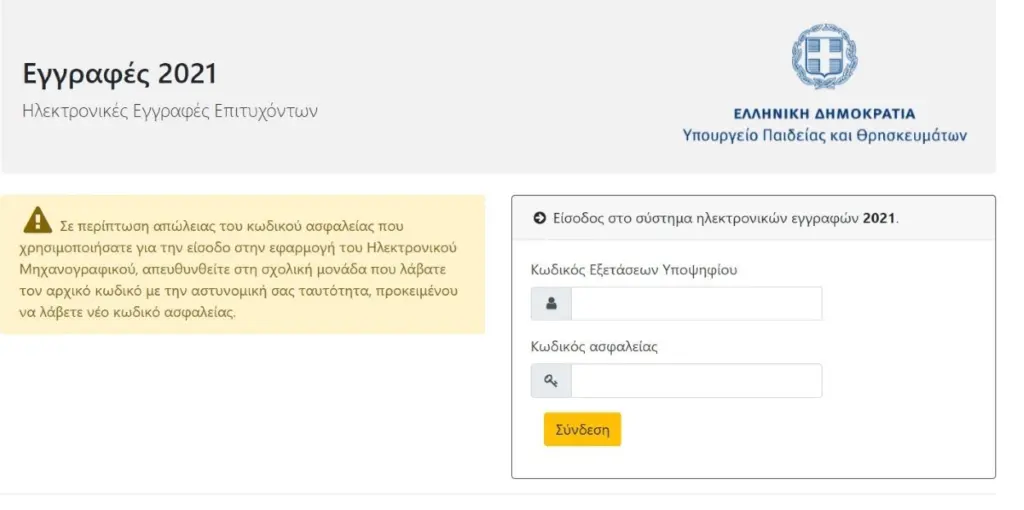The image size is (1024, 510).
Task: Click the Greek coat of arms emblem
Action: coord(825,57)
